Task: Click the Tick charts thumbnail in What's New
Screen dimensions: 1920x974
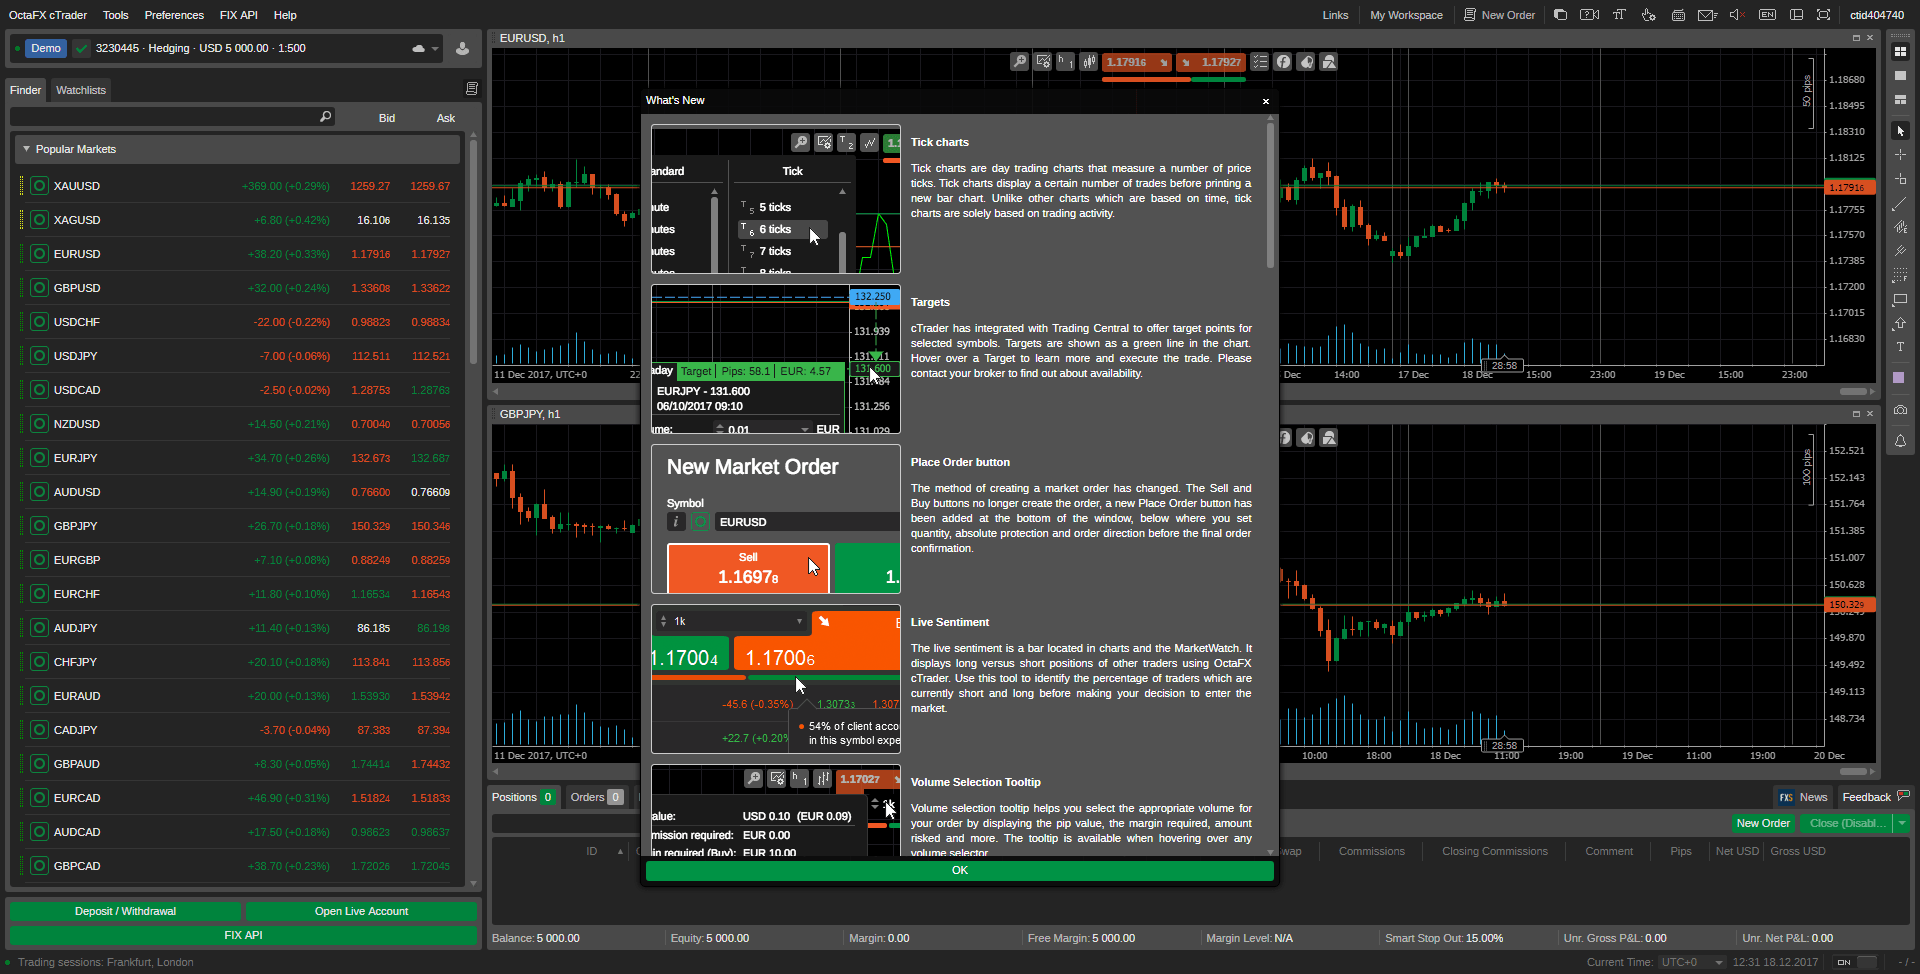Action: tap(776, 199)
